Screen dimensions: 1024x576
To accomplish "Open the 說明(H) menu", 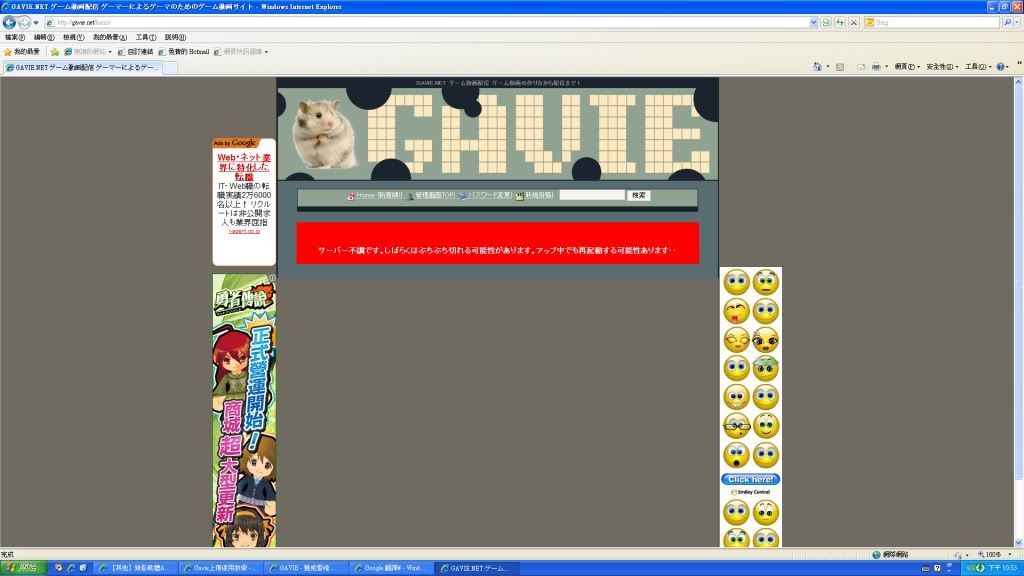I will 175,37.
